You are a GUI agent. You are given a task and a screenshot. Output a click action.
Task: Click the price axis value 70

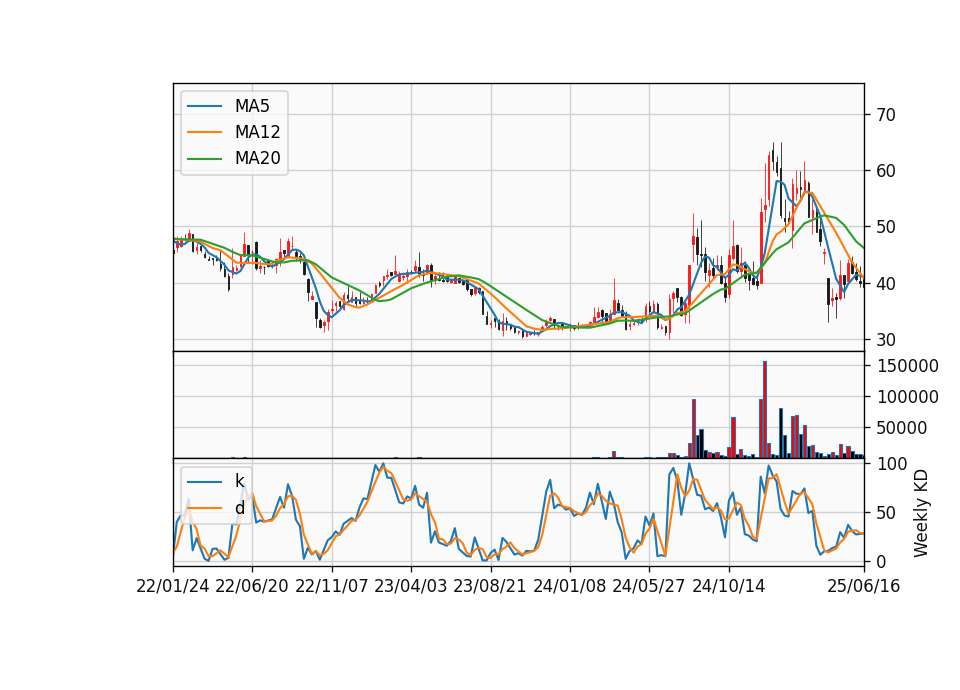886,114
